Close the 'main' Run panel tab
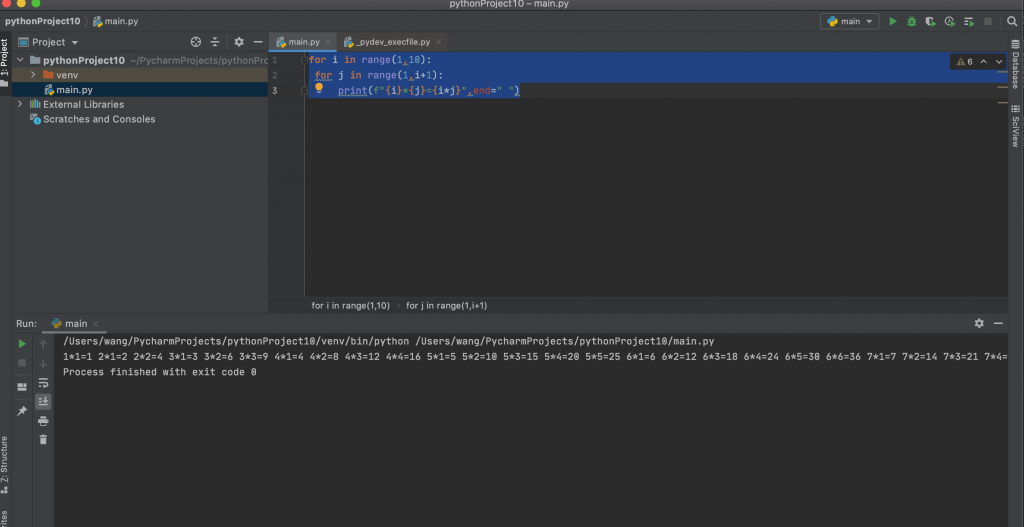This screenshot has width=1024, height=527. coord(95,324)
